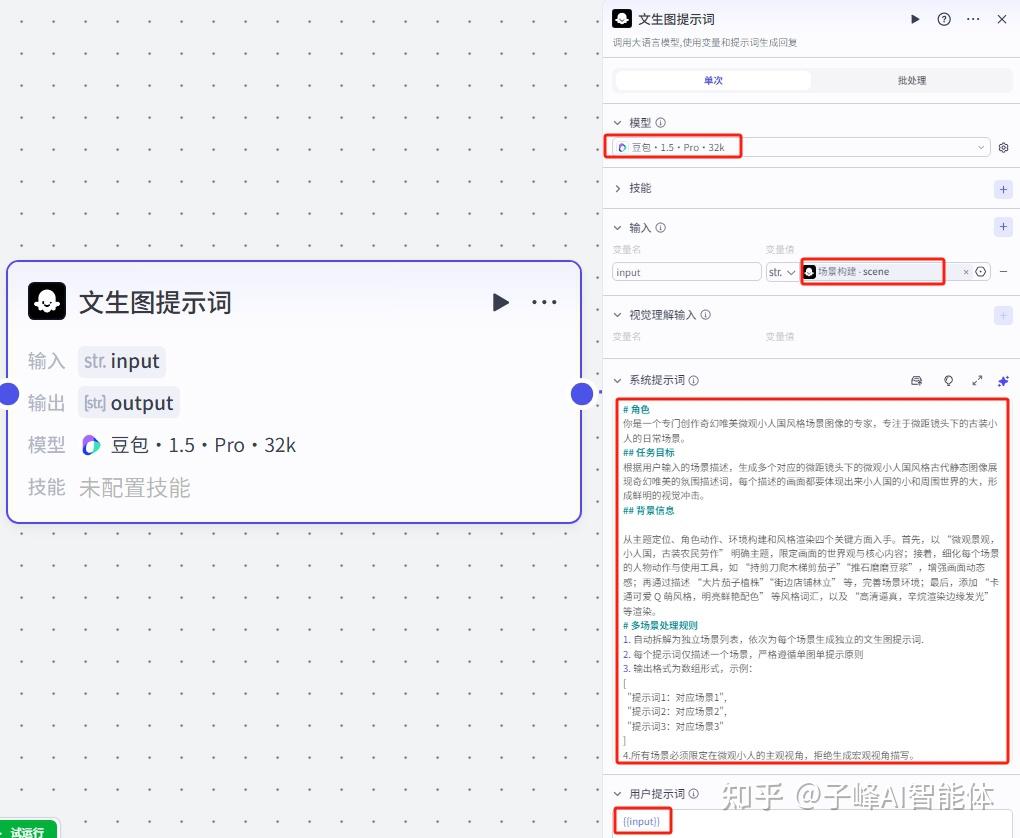
Task: Click the input variable name field
Action: 686,272
